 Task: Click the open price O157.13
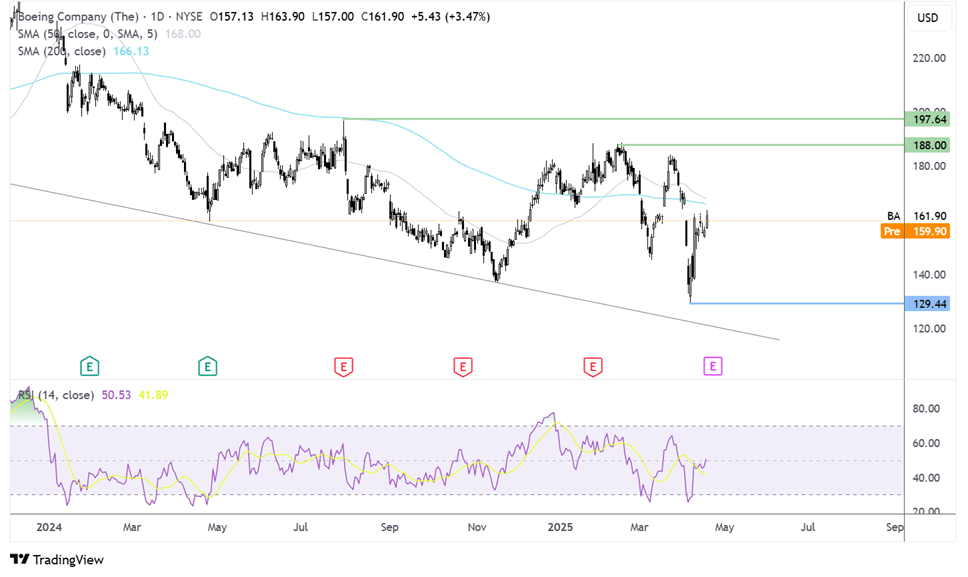tap(232, 17)
